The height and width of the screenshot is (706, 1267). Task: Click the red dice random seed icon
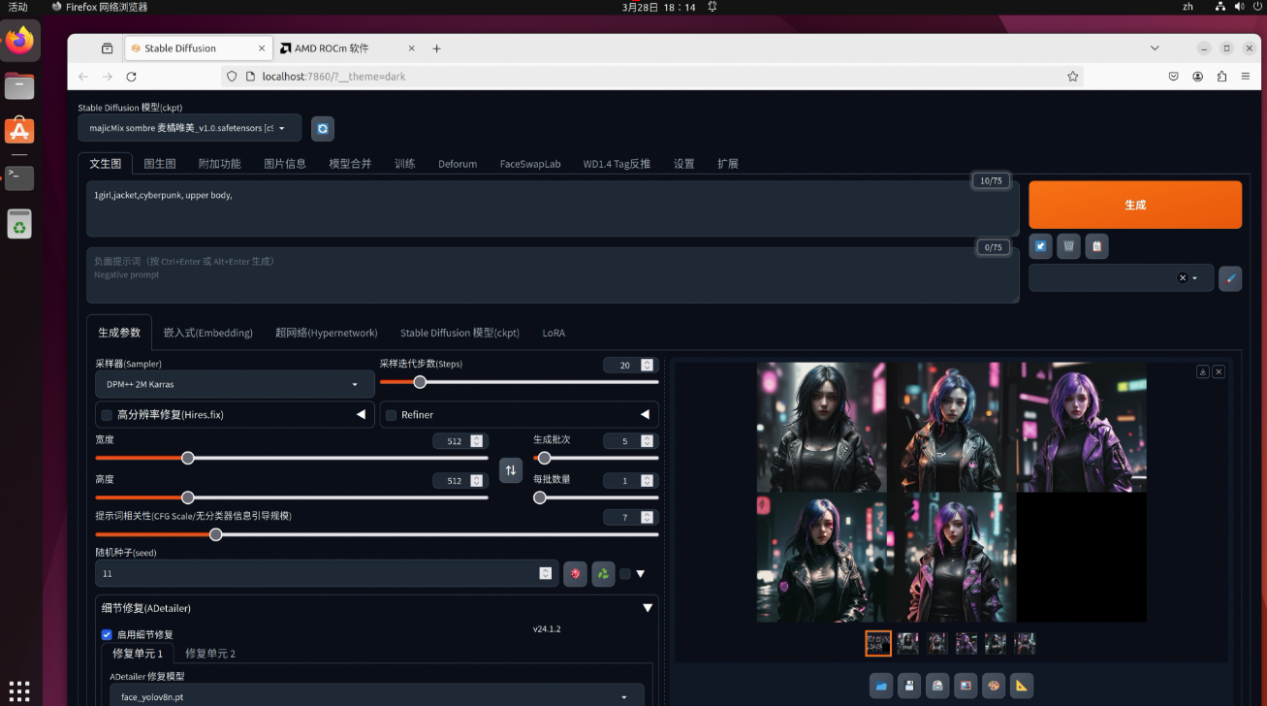tap(575, 574)
